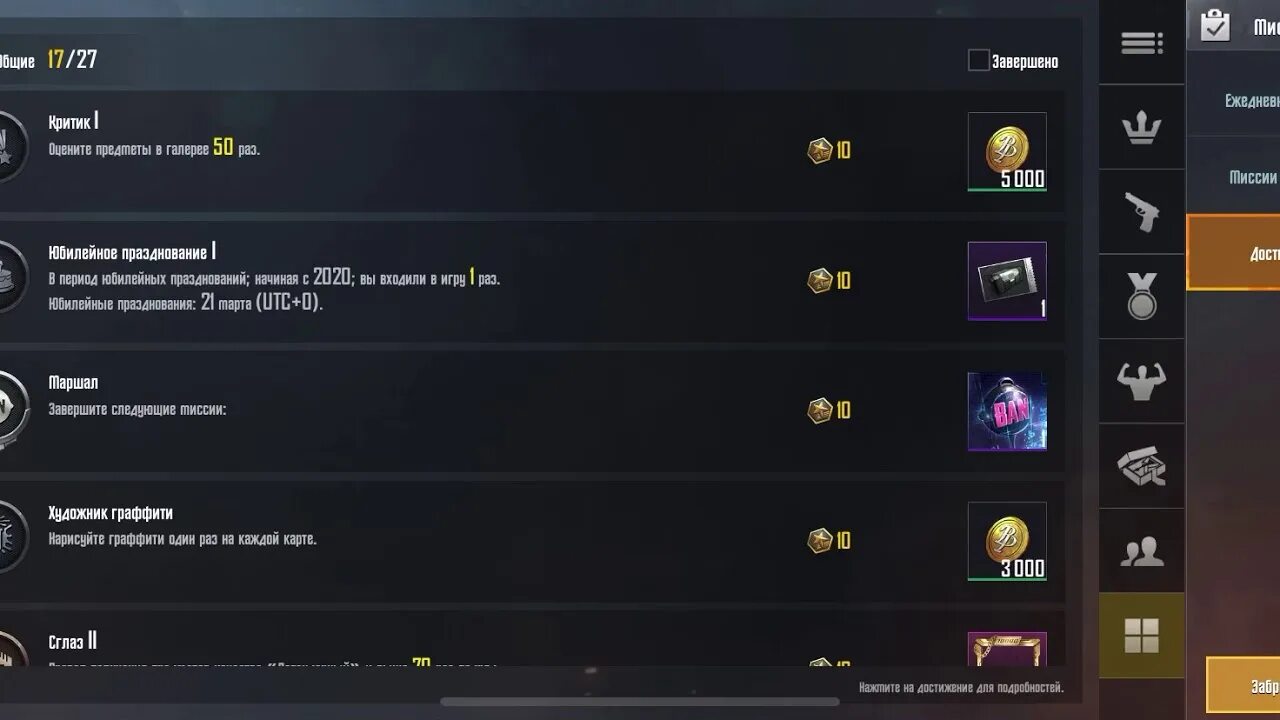Screen dimensions: 1280x720
Task: Select the highlighted four-squares category icon
Action: (1141, 635)
